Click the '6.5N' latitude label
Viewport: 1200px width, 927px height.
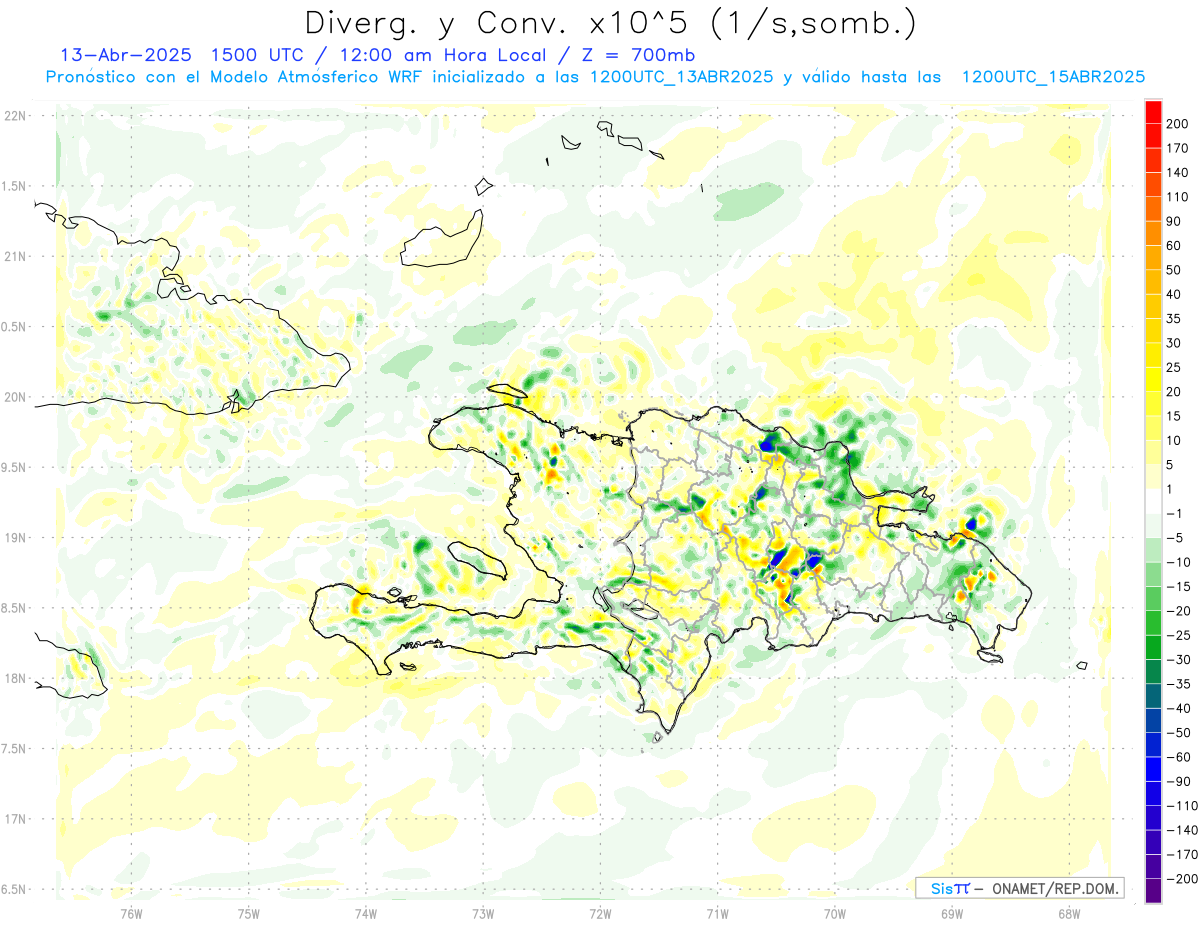(x=14, y=889)
